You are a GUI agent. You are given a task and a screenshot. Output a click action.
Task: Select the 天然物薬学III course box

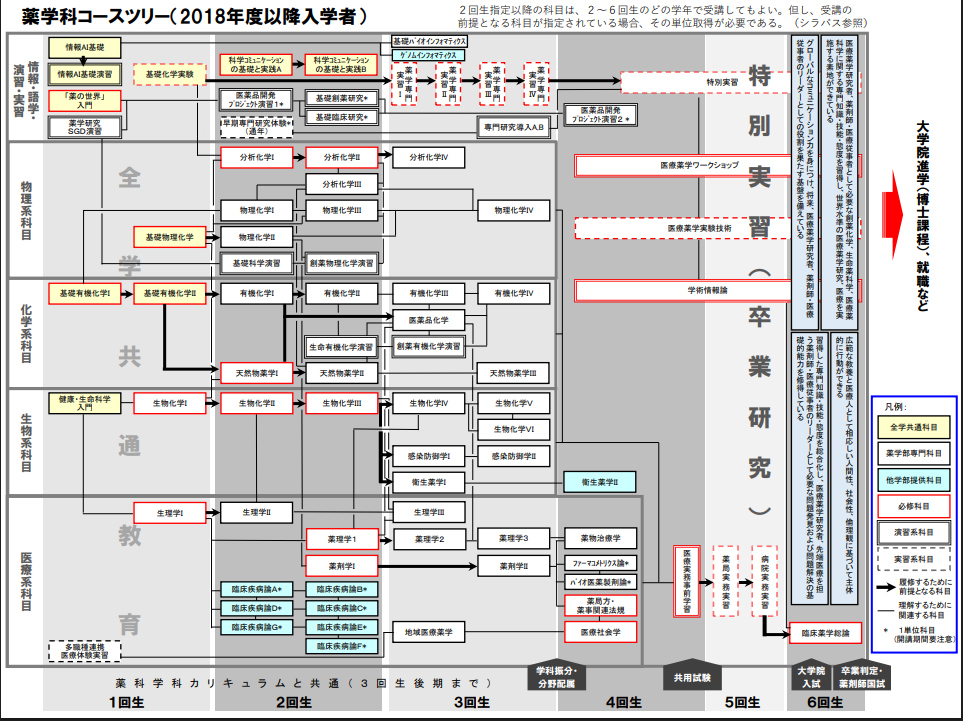point(513,373)
